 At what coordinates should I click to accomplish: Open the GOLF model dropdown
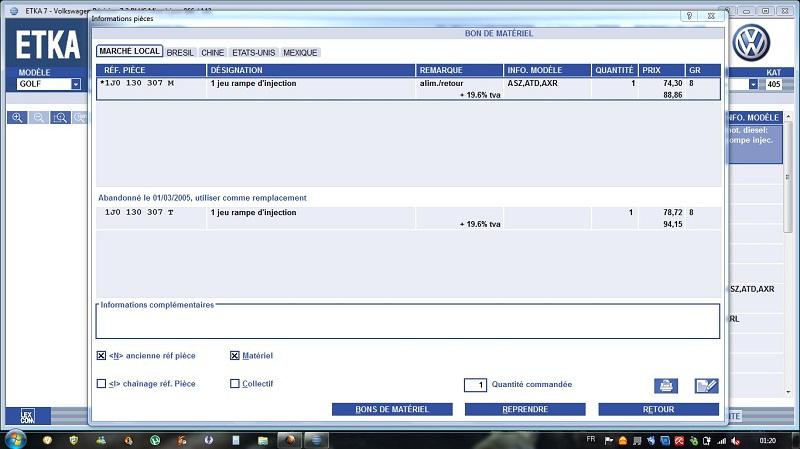[x=76, y=84]
